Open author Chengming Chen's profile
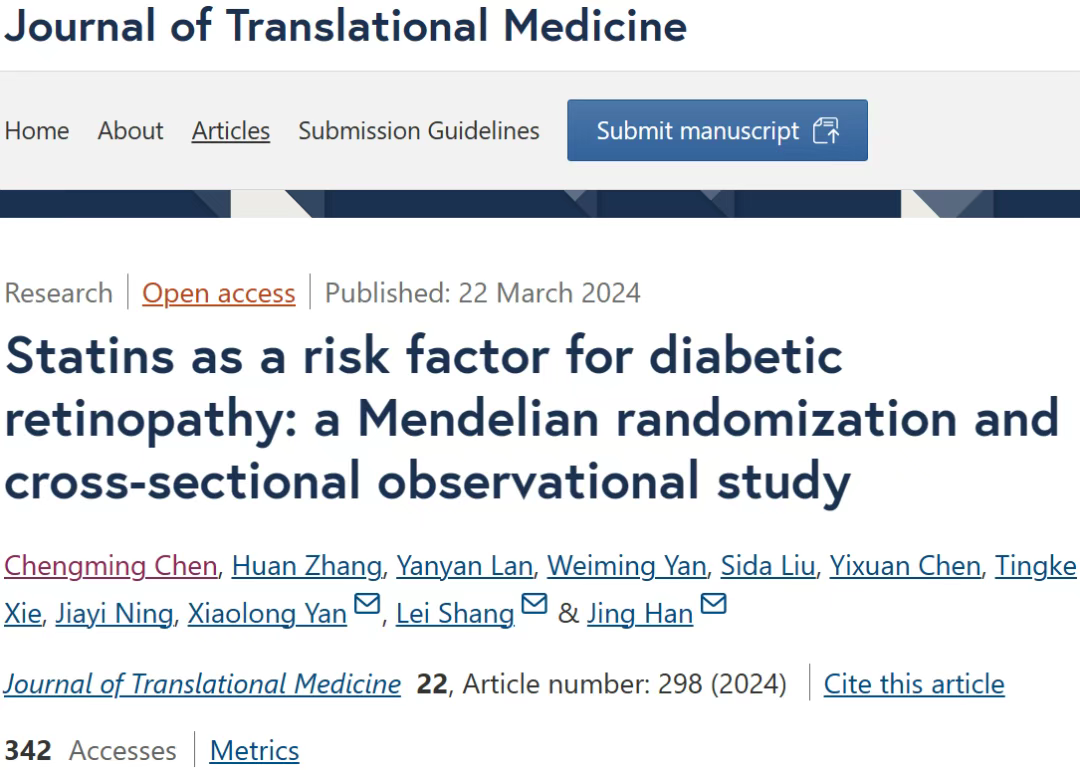The height and width of the screenshot is (770, 1080). coord(110,566)
